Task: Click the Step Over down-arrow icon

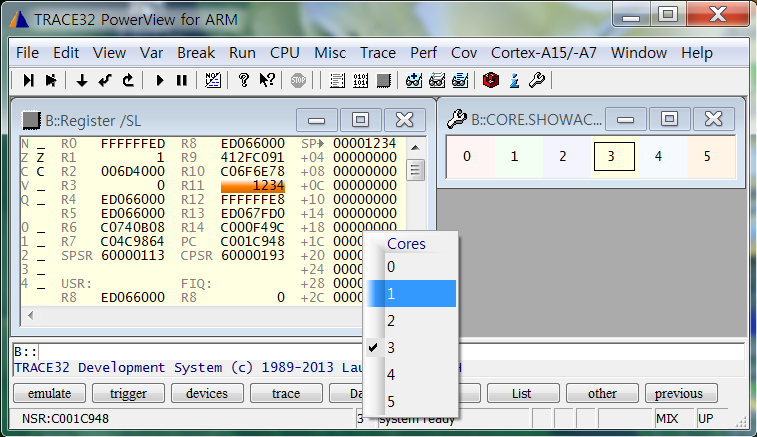Action: click(x=81, y=80)
